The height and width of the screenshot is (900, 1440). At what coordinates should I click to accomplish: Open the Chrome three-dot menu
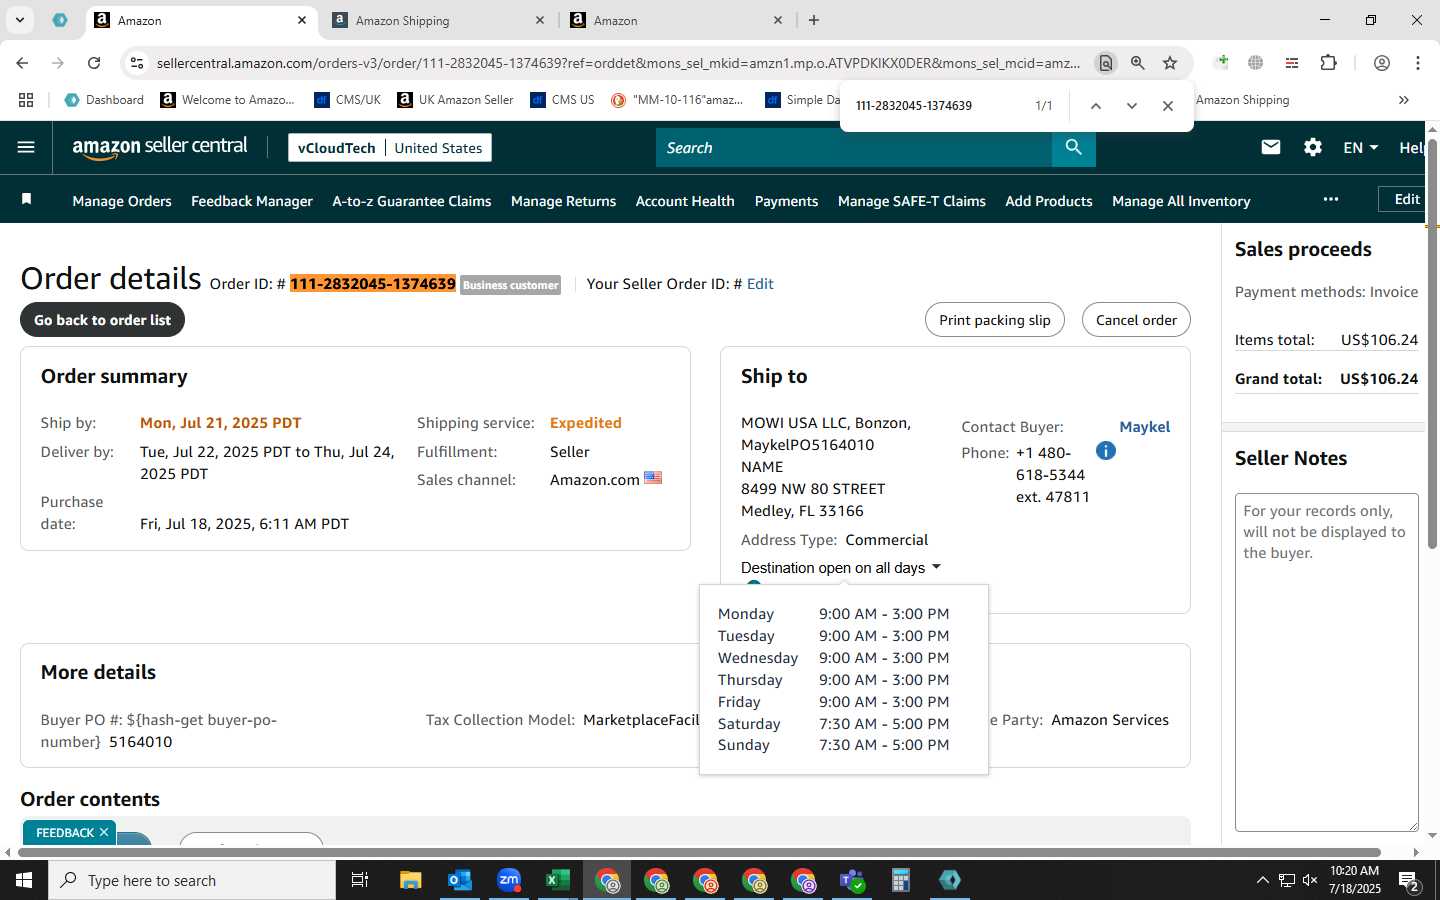(x=1418, y=63)
